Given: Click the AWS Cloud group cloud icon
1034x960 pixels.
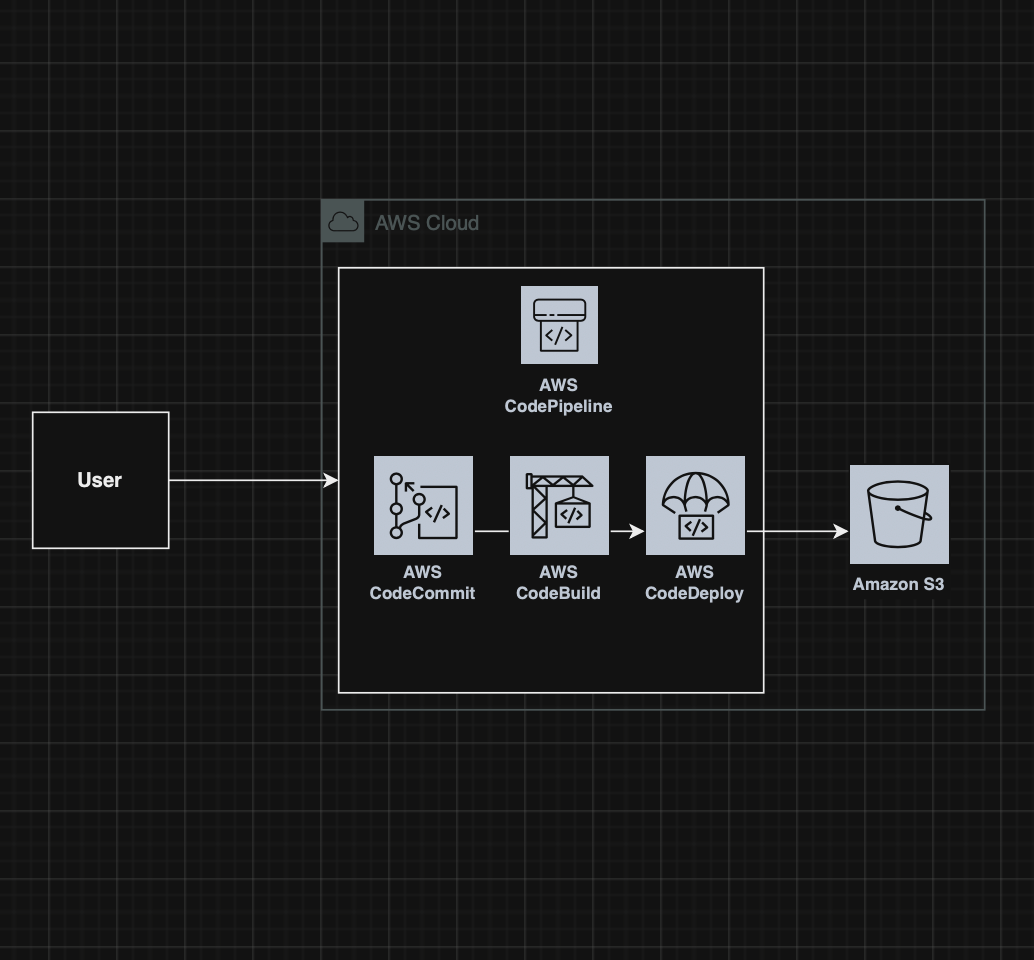Looking at the screenshot, I should 343,222.
